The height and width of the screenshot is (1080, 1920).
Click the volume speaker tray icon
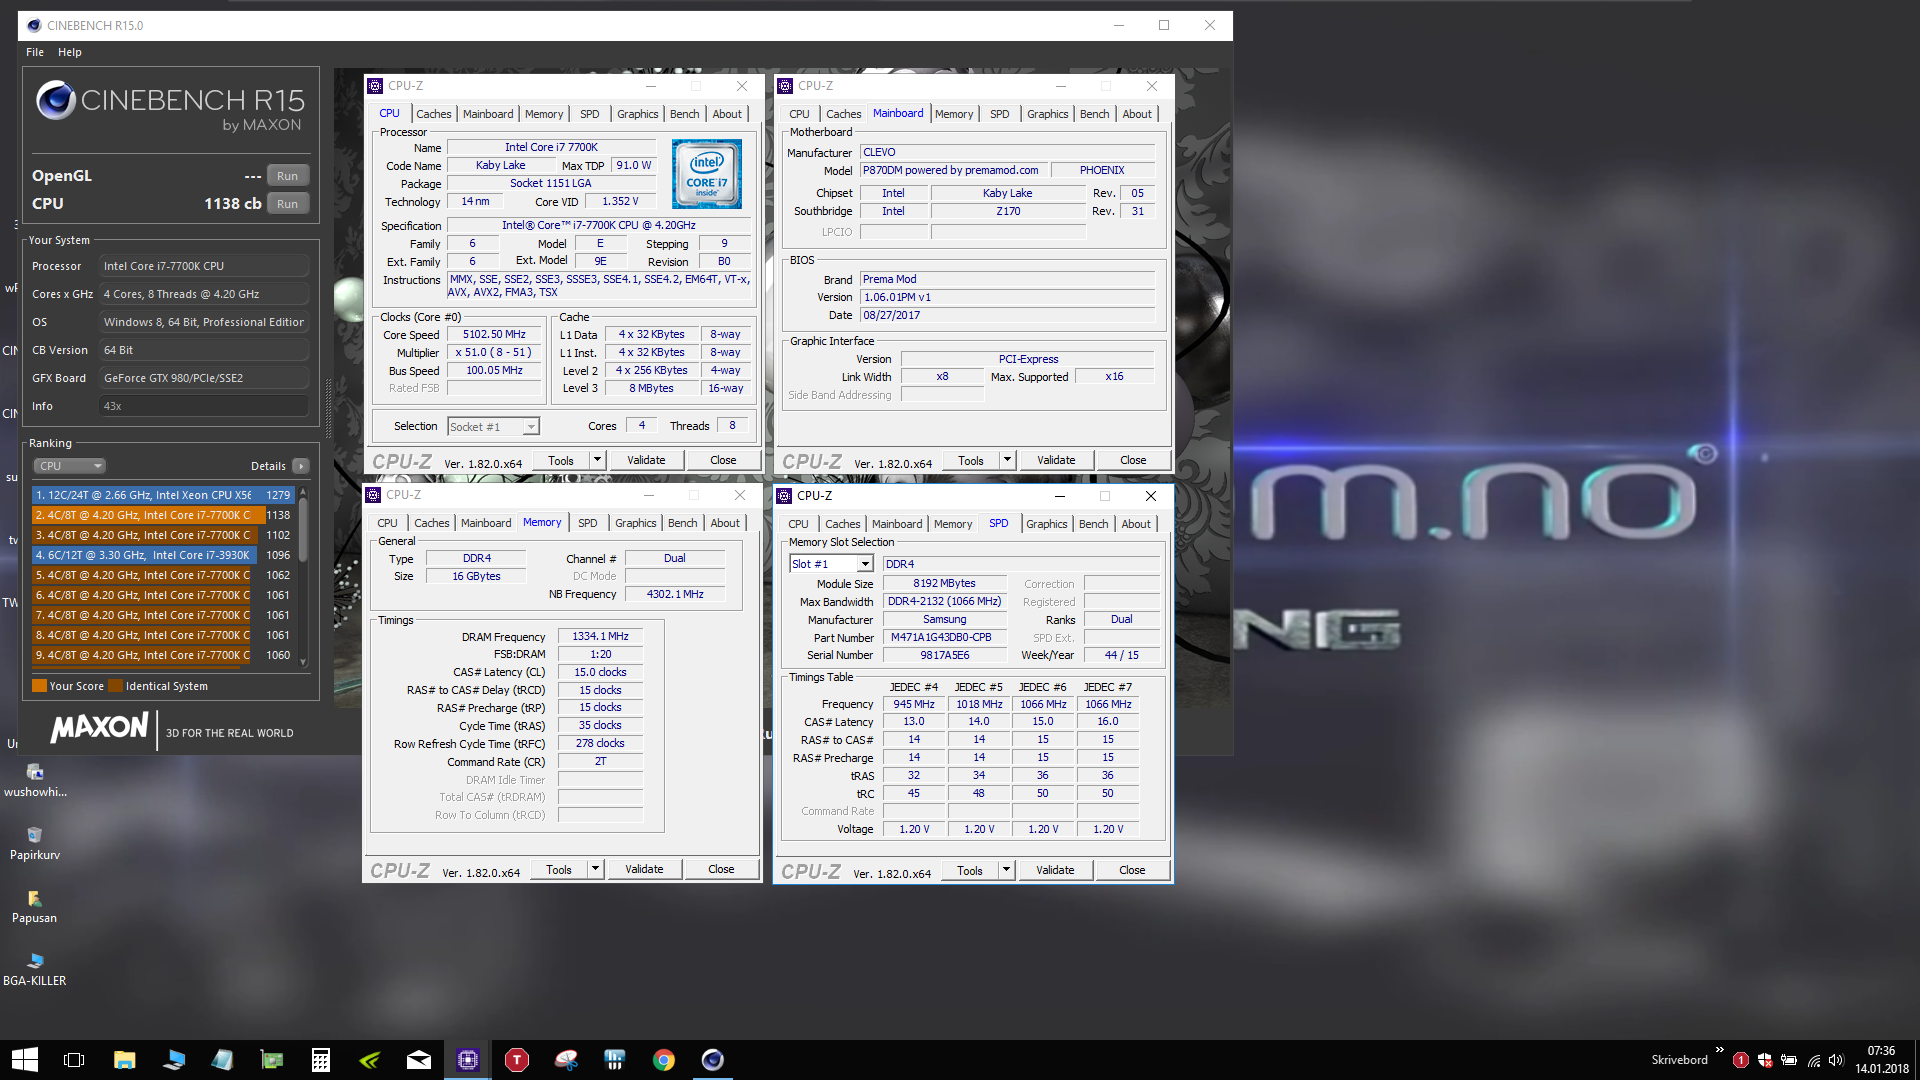click(x=1836, y=1060)
